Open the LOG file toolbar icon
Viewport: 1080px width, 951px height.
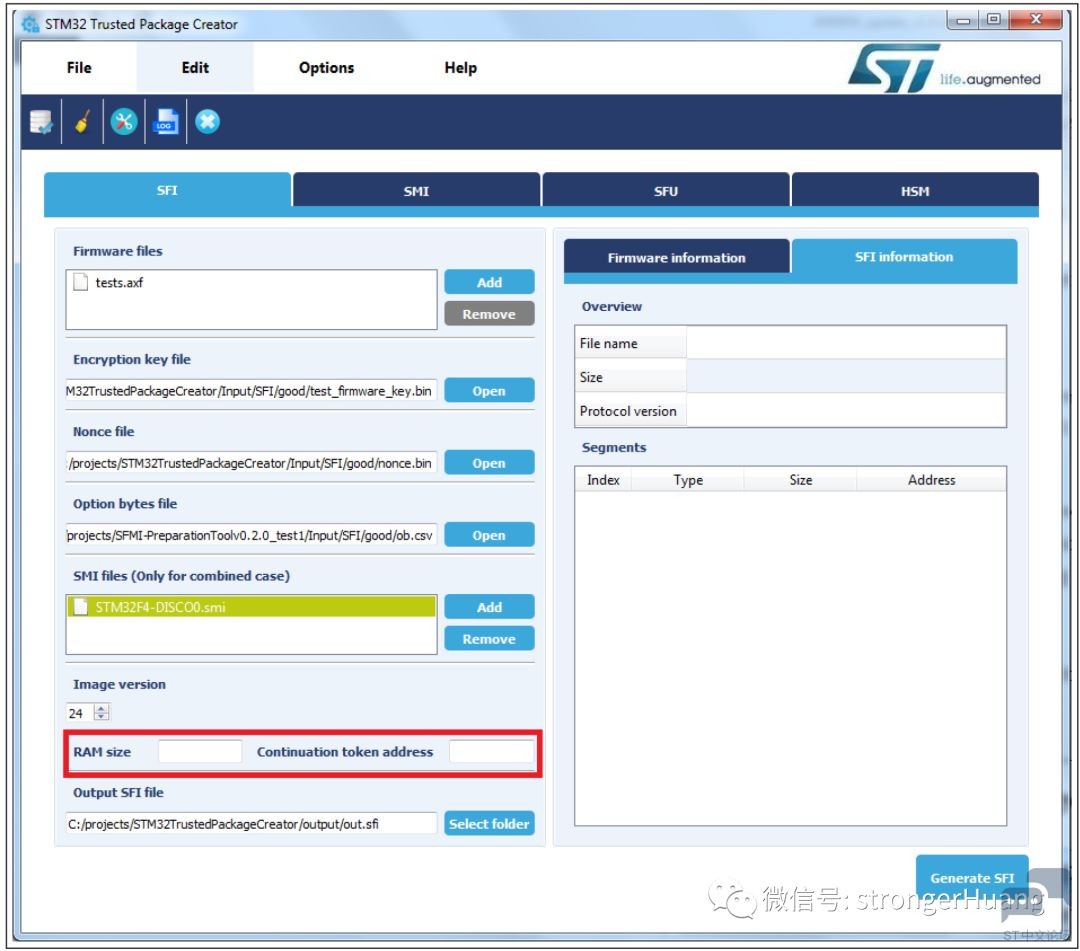(x=165, y=122)
